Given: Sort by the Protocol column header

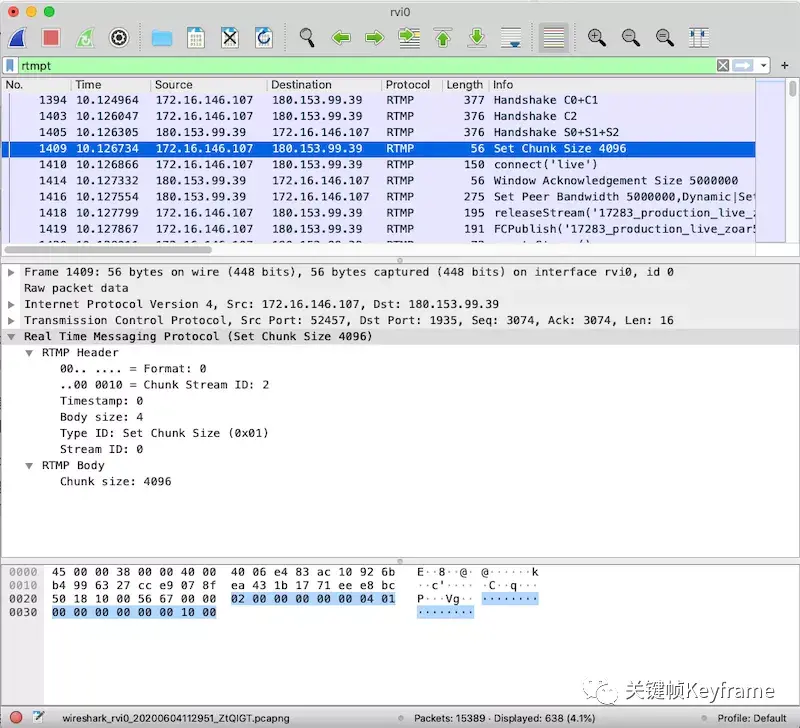Looking at the screenshot, I should tap(411, 85).
